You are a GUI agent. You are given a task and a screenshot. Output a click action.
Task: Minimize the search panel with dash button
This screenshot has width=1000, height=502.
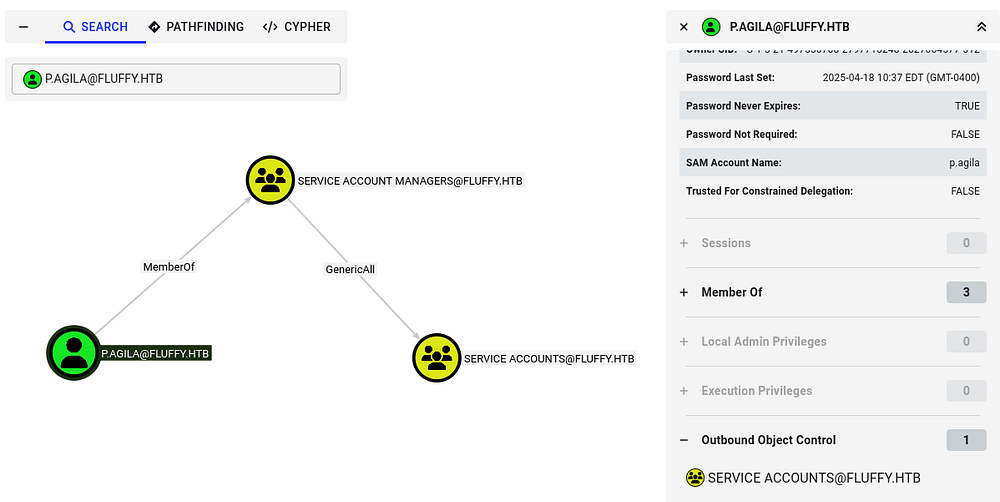coord(23,27)
